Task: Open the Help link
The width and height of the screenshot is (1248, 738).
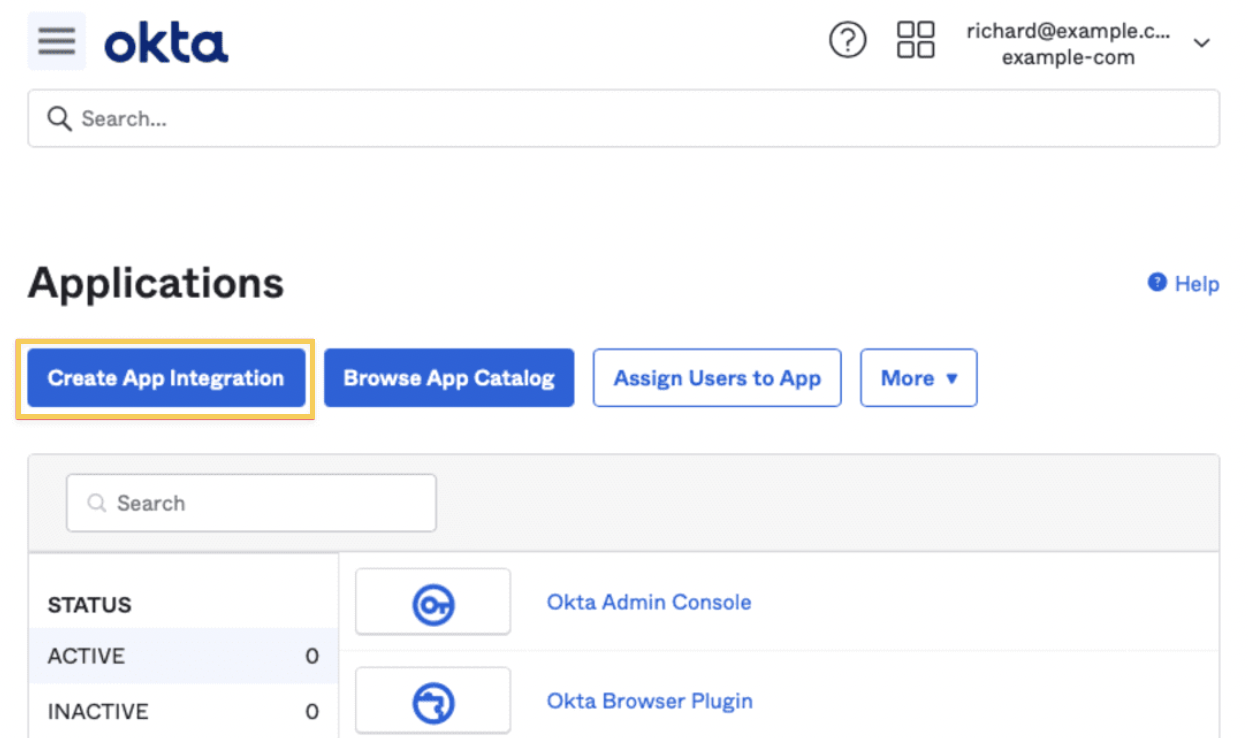Action: pos(1196,284)
